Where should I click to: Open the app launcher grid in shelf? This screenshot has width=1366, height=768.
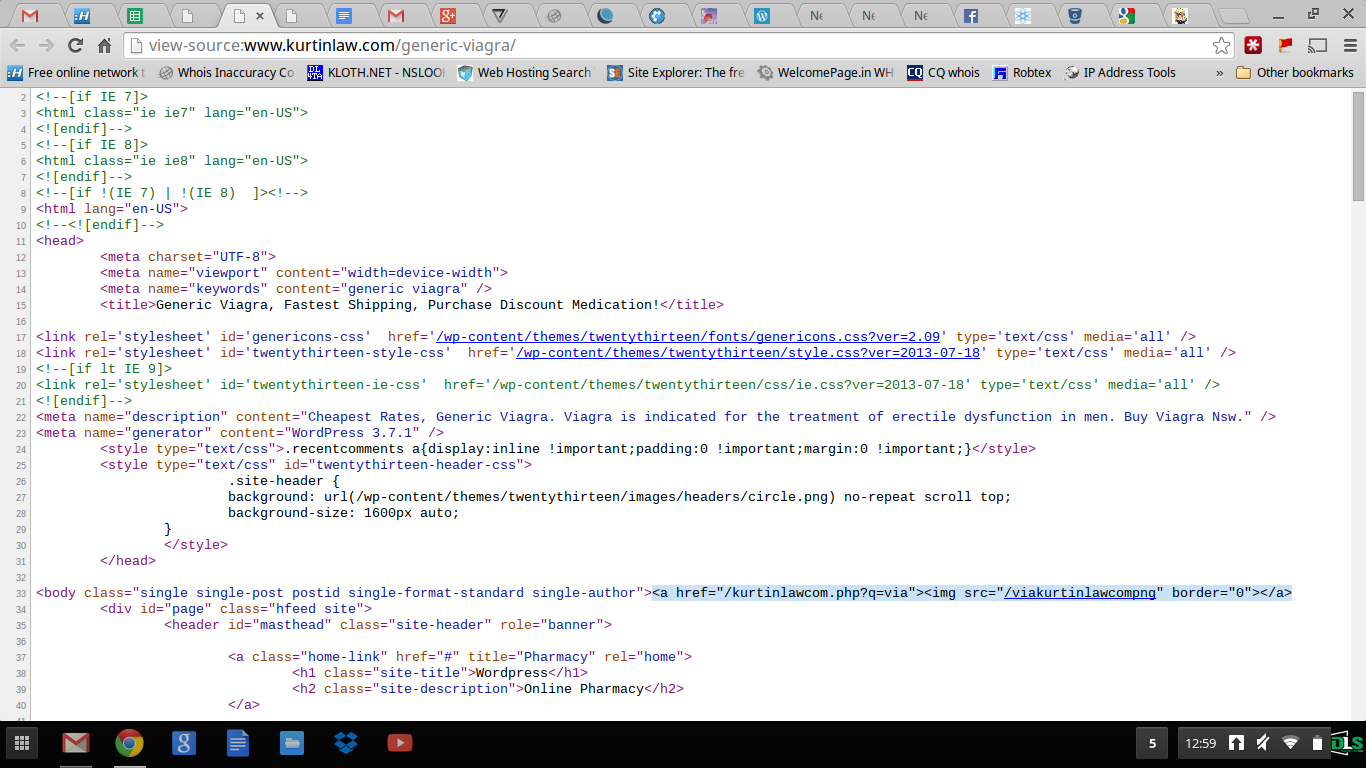pos(21,743)
